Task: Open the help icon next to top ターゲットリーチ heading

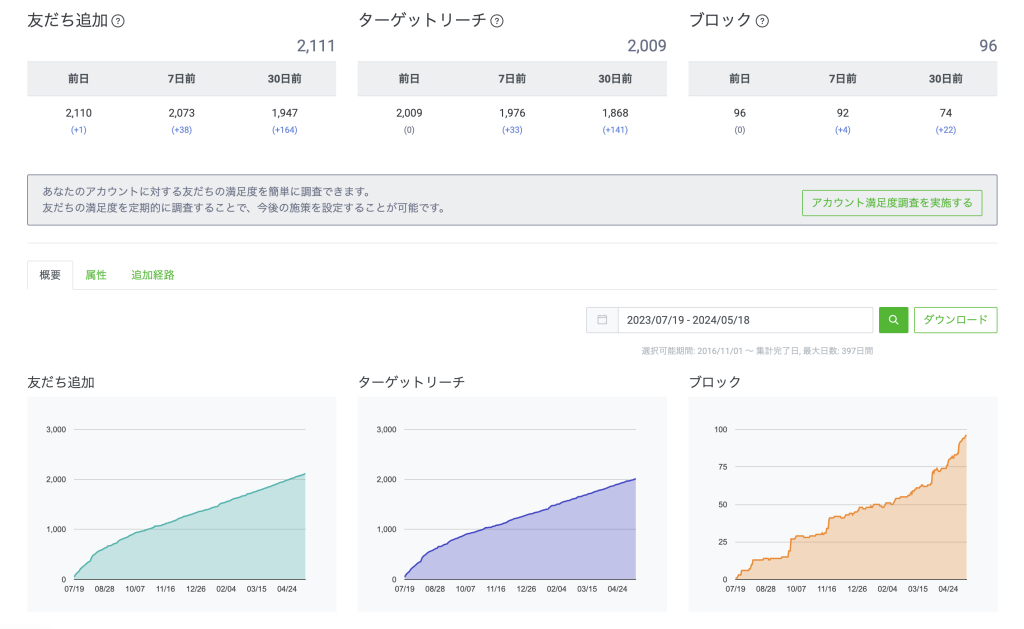Action: (x=497, y=21)
